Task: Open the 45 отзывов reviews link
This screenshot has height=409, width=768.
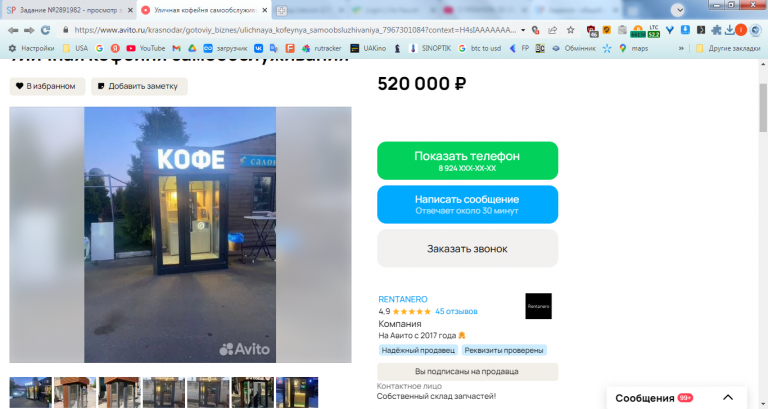Action: [x=456, y=312]
